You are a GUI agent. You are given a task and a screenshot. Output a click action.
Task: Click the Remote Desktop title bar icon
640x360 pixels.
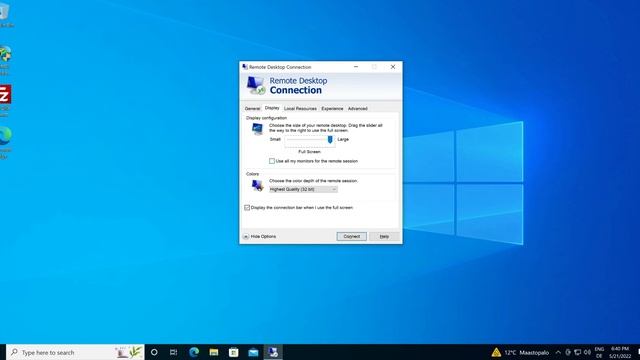[245, 67]
